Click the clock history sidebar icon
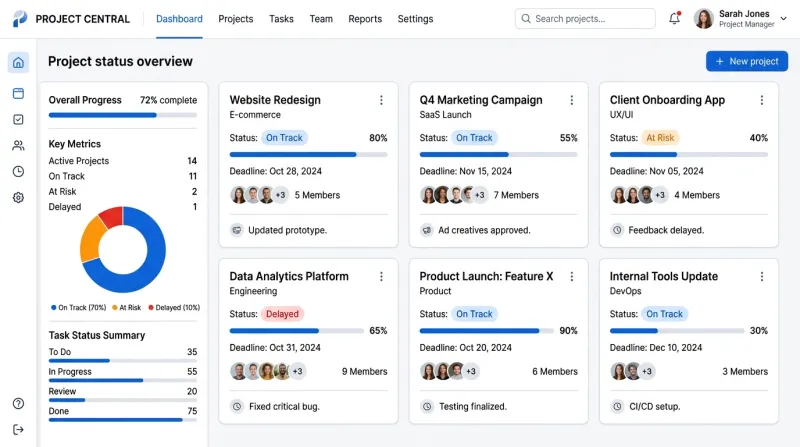The height and width of the screenshot is (447, 800). click(x=18, y=171)
